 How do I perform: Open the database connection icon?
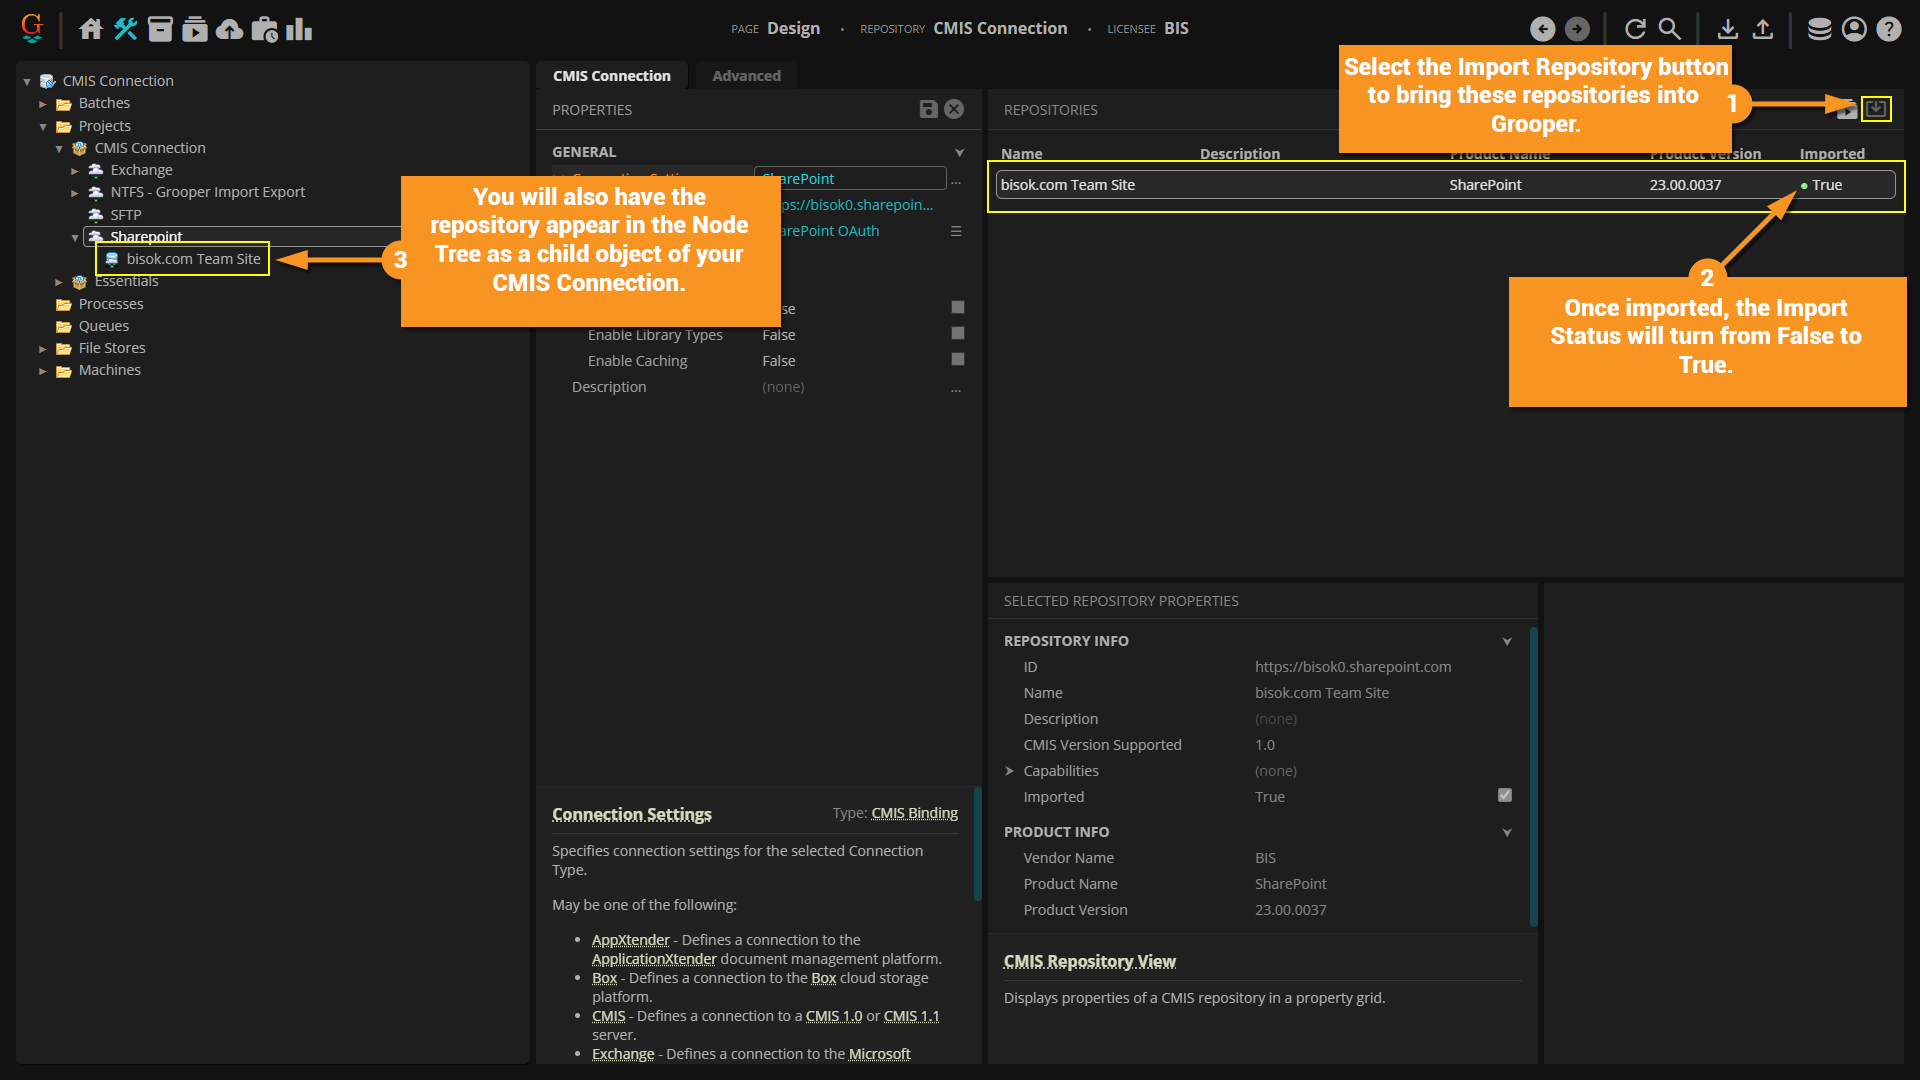point(1819,29)
